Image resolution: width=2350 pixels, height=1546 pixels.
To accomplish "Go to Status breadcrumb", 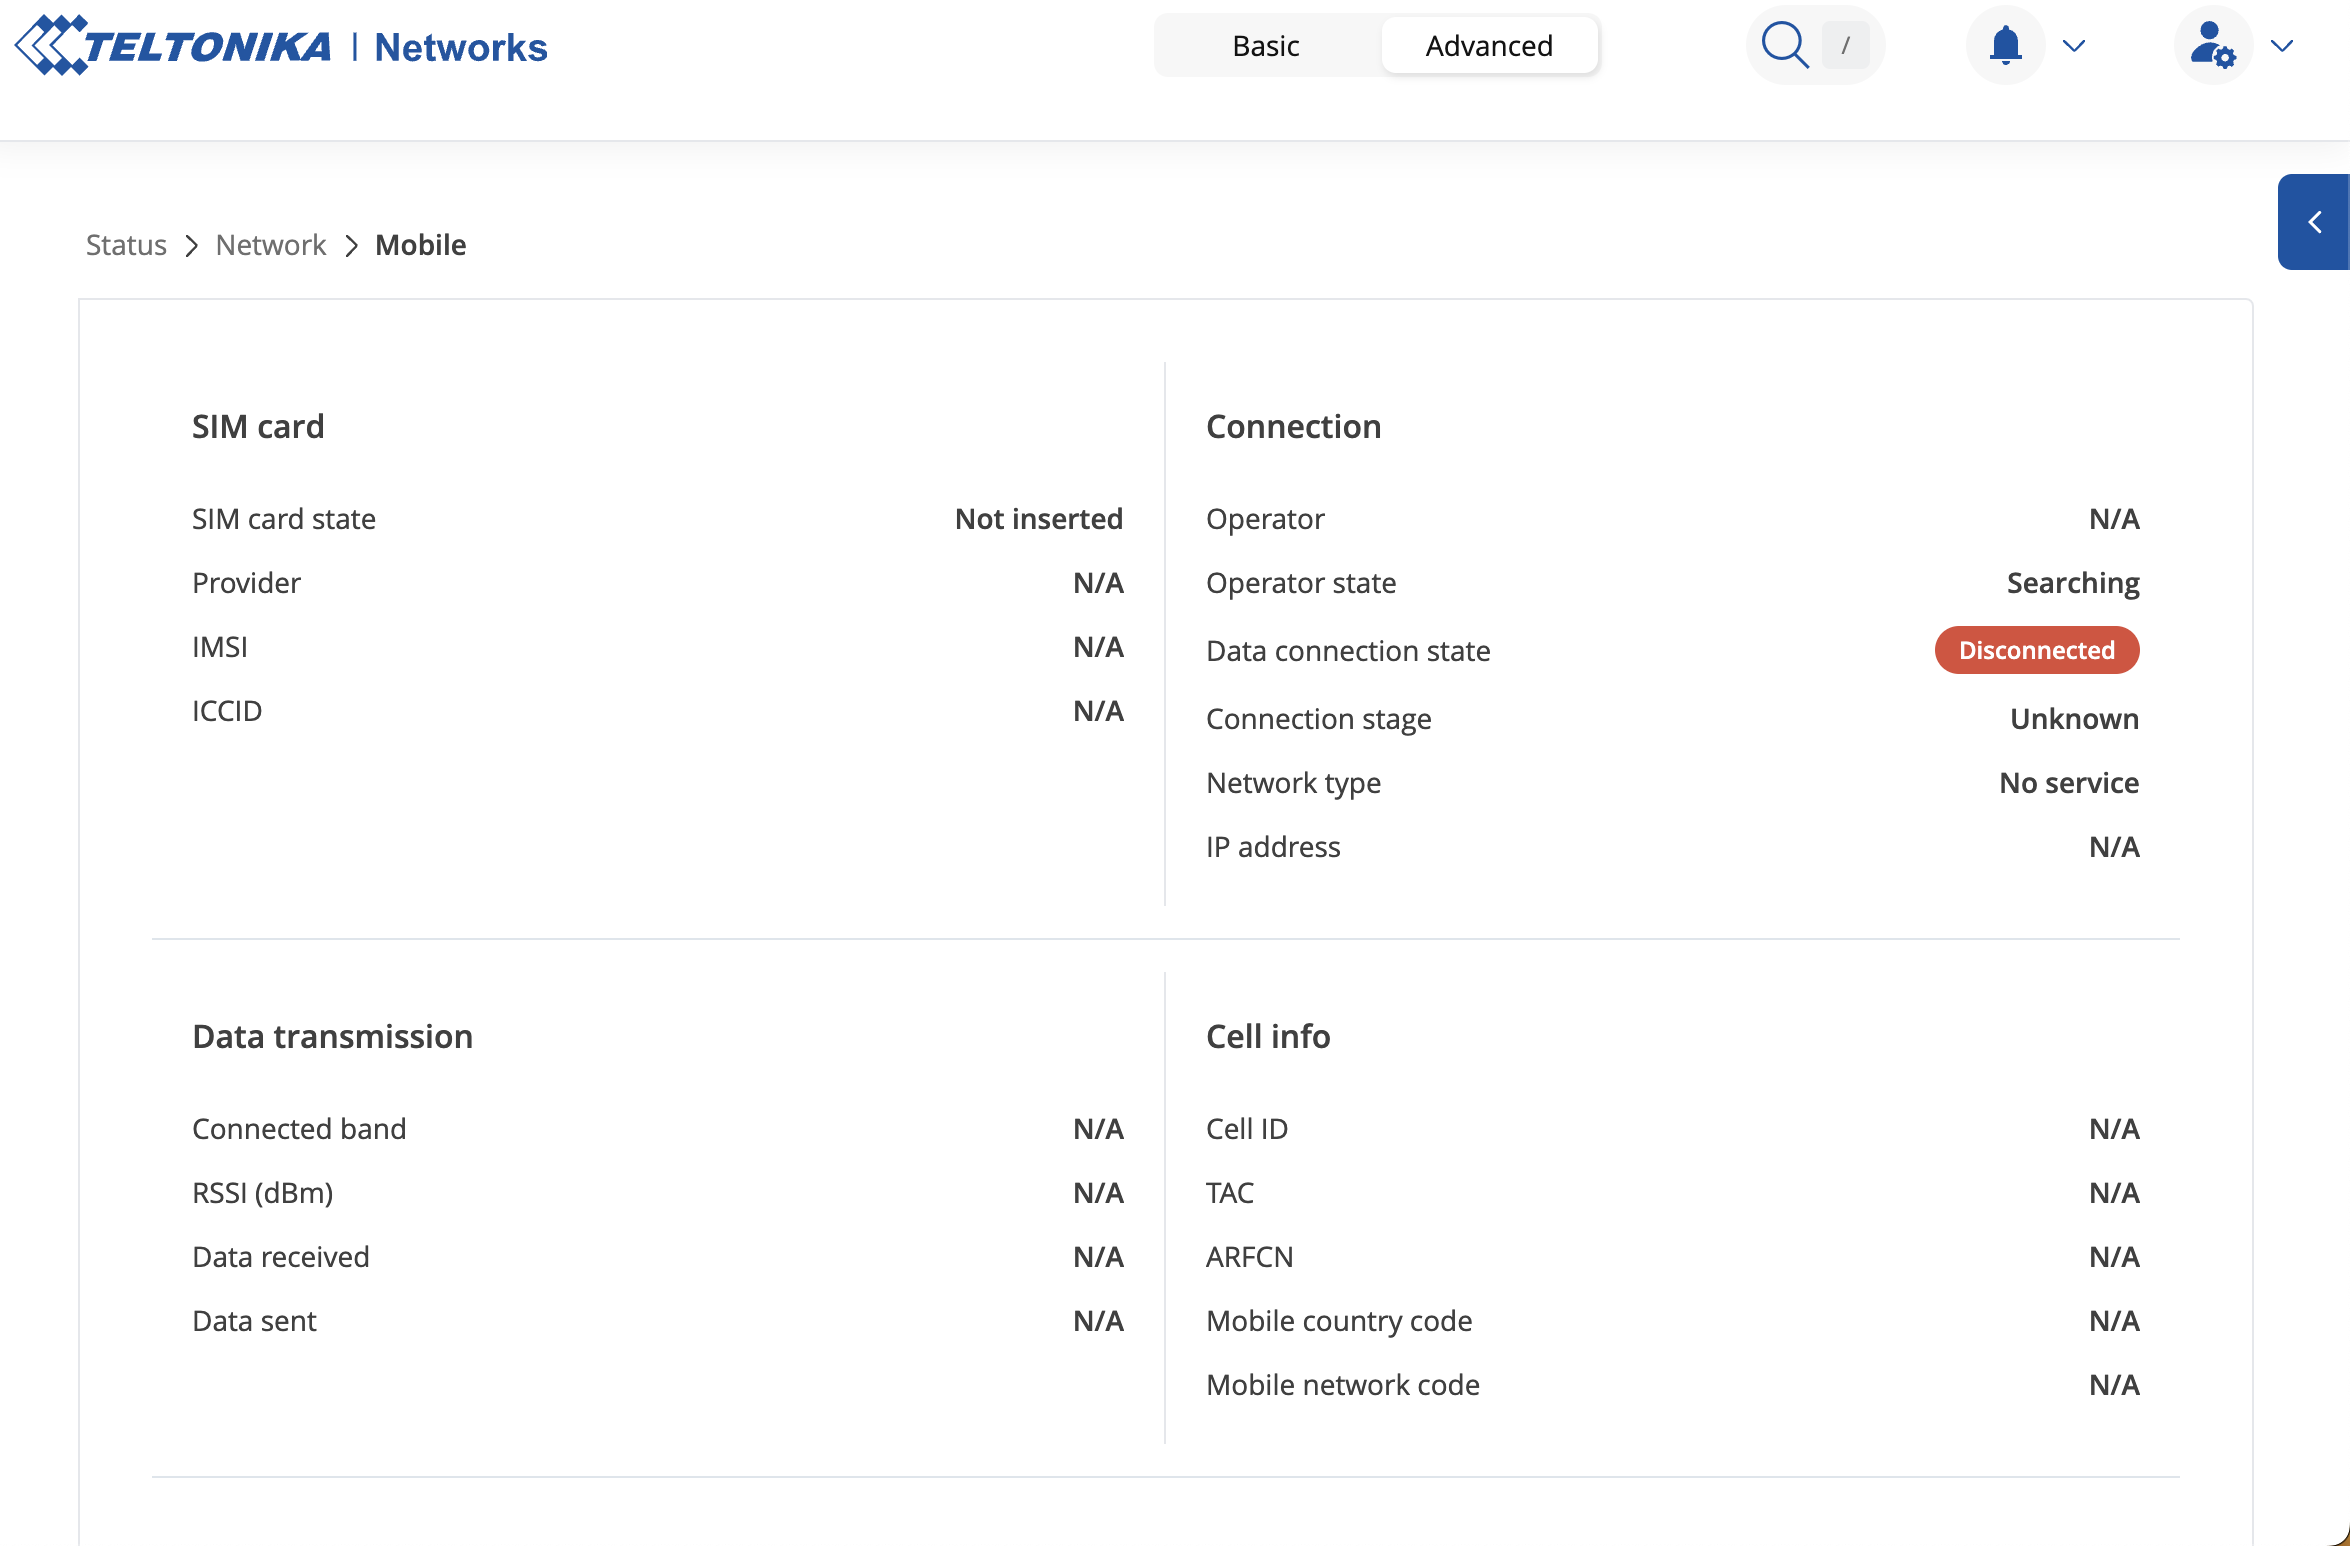I will 126,245.
